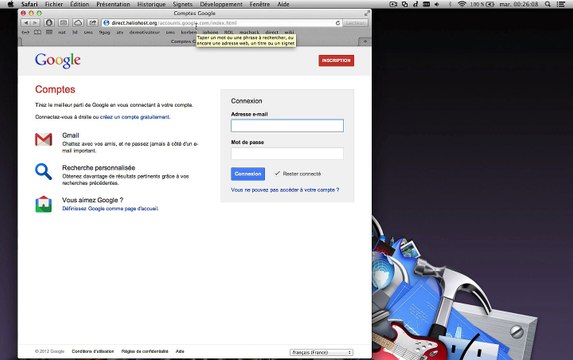Click Définissez Google comme page d'accueil link
Screen dimensions: 573x360
110,209
